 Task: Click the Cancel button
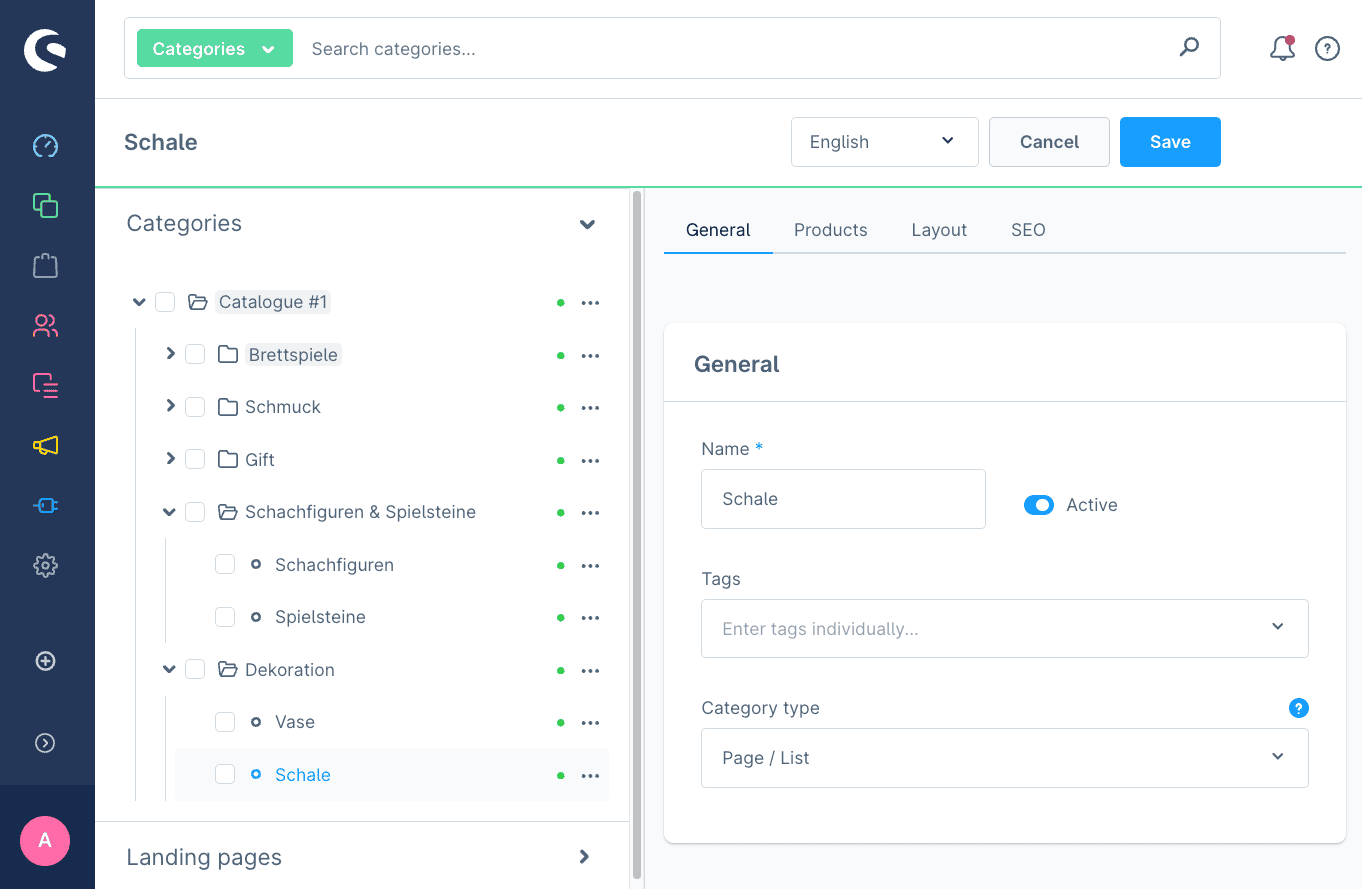[x=1049, y=142]
